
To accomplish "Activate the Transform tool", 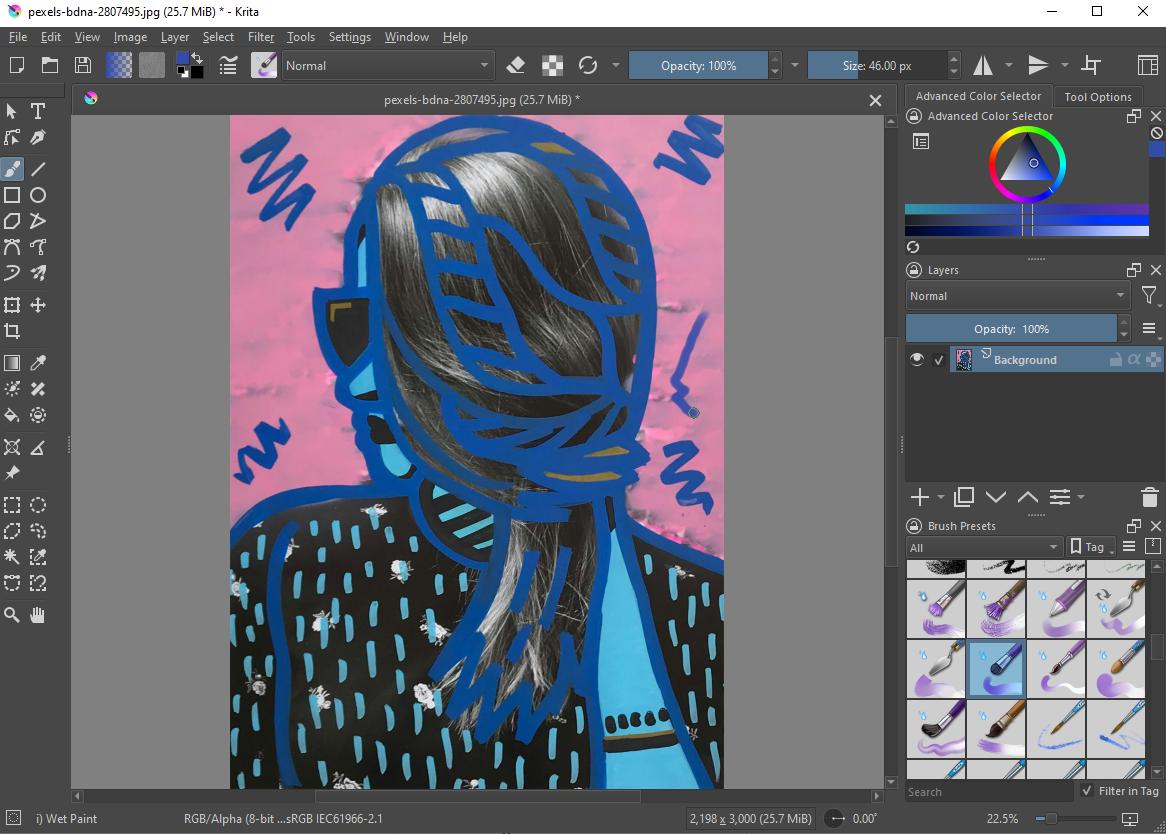I will point(12,305).
